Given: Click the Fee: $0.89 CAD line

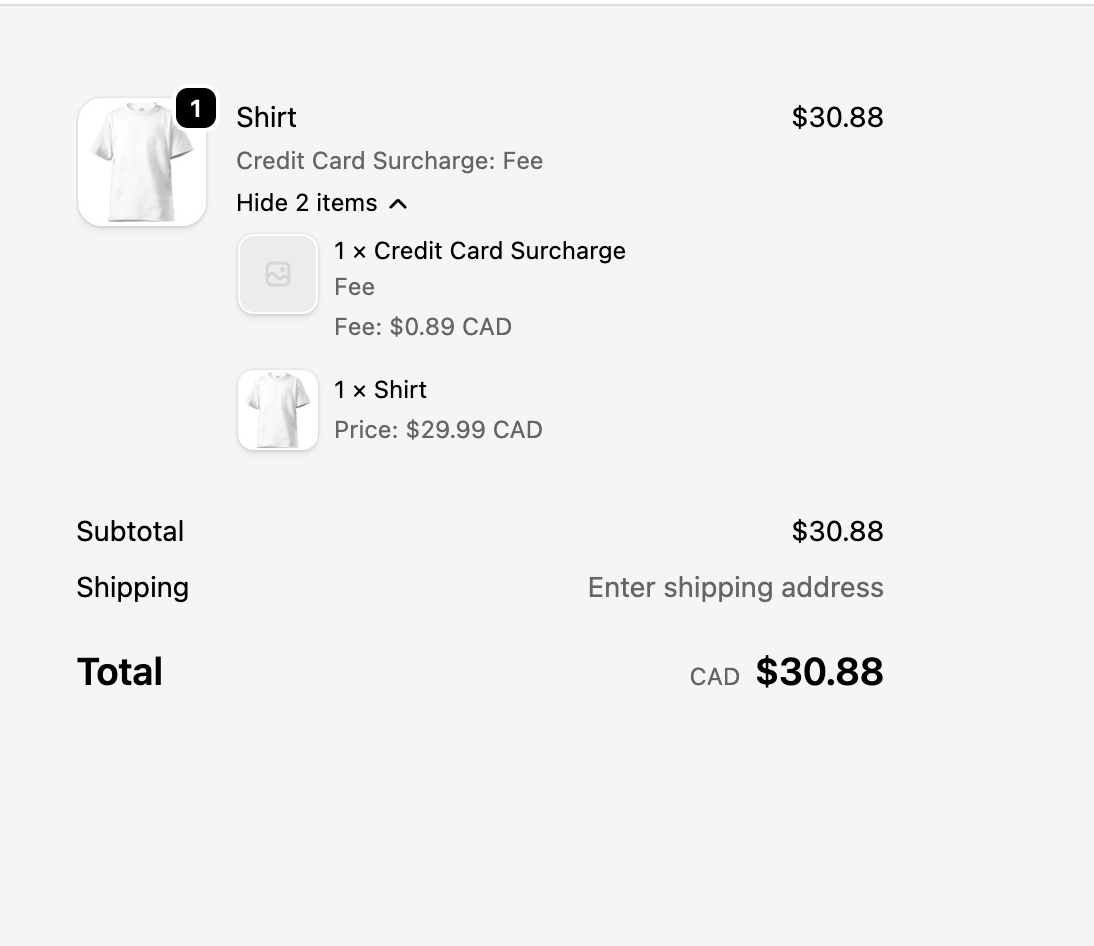Looking at the screenshot, I should tap(423, 327).
